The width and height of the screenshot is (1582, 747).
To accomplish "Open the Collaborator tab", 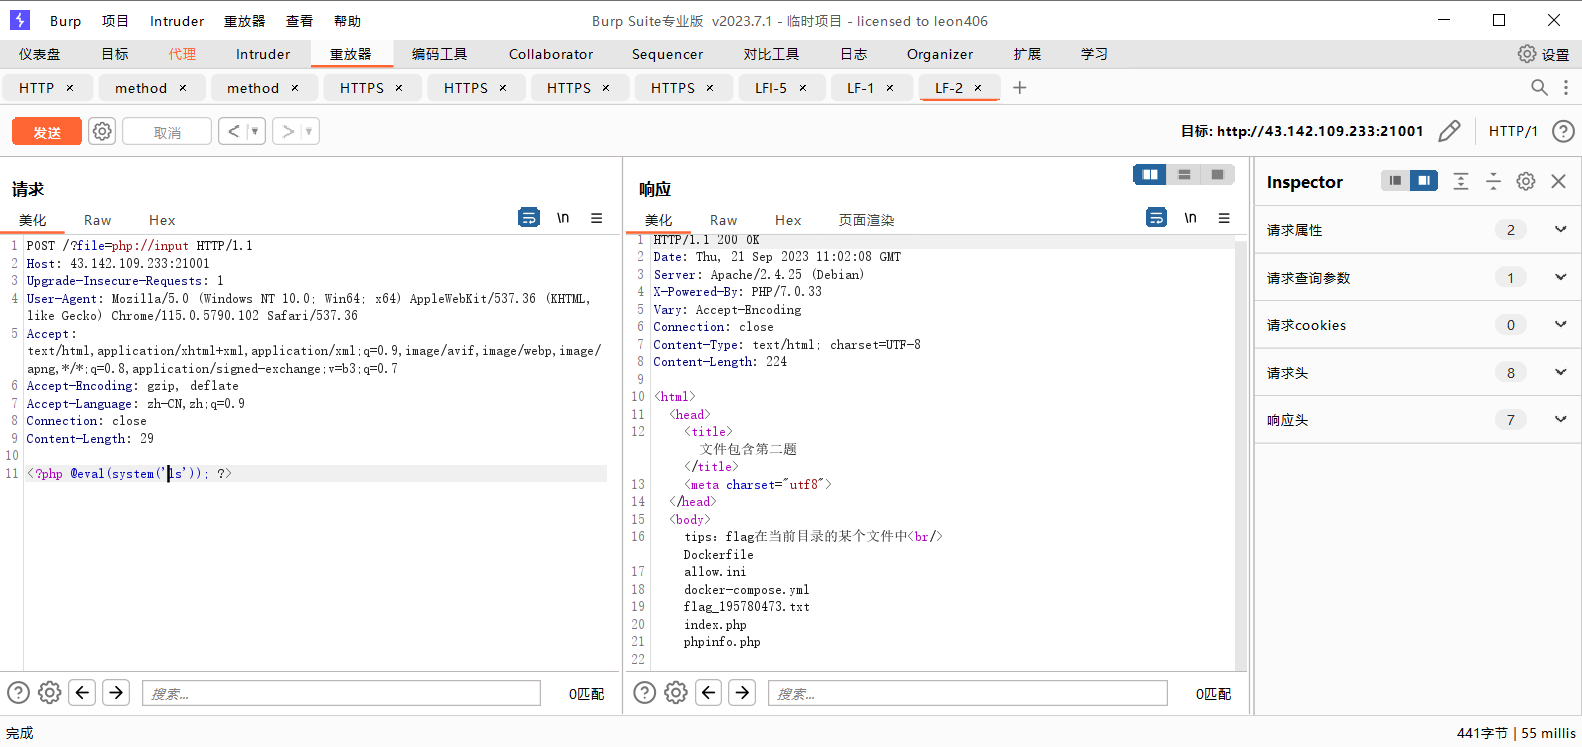I will point(551,54).
